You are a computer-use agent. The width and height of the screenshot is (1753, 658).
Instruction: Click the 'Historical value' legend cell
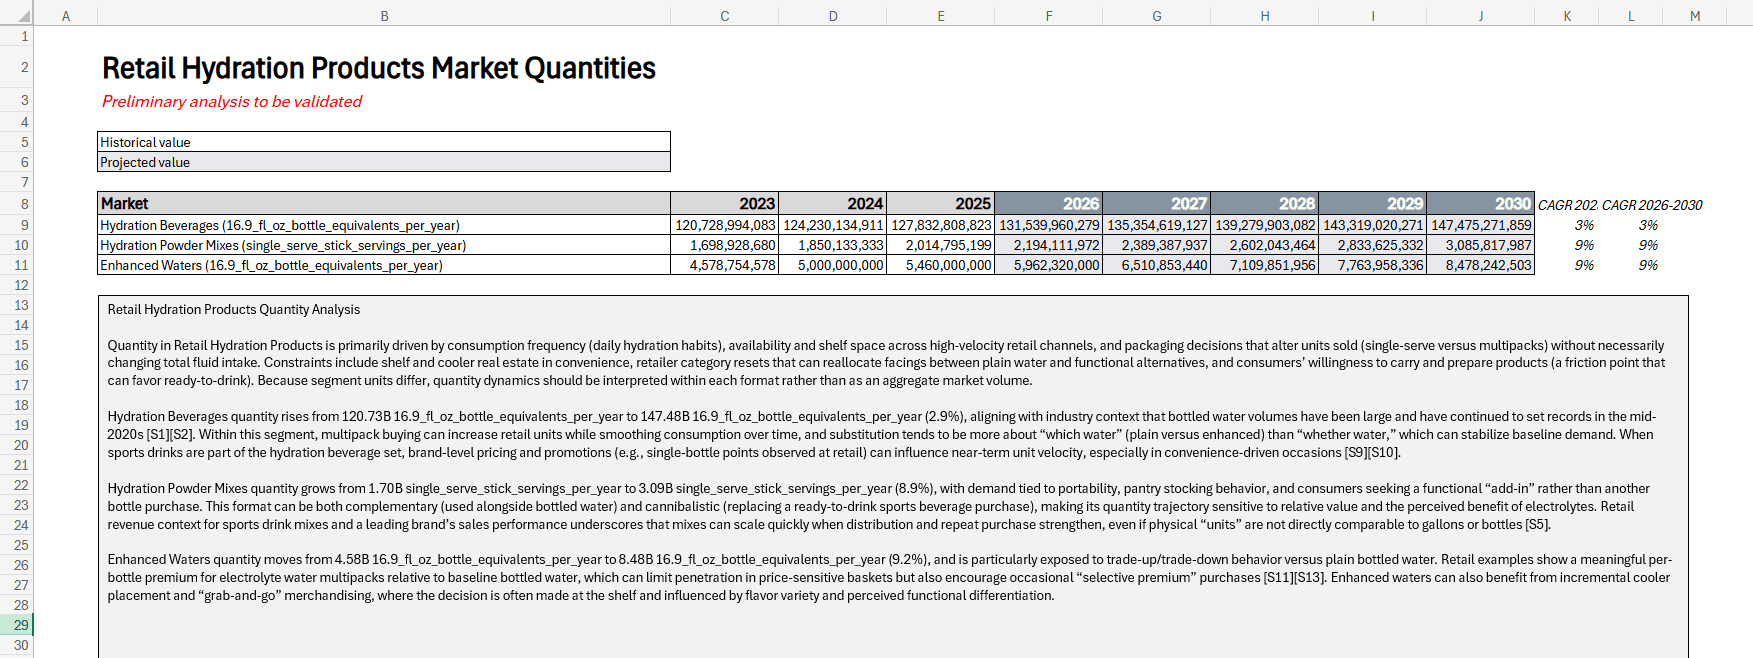(384, 142)
